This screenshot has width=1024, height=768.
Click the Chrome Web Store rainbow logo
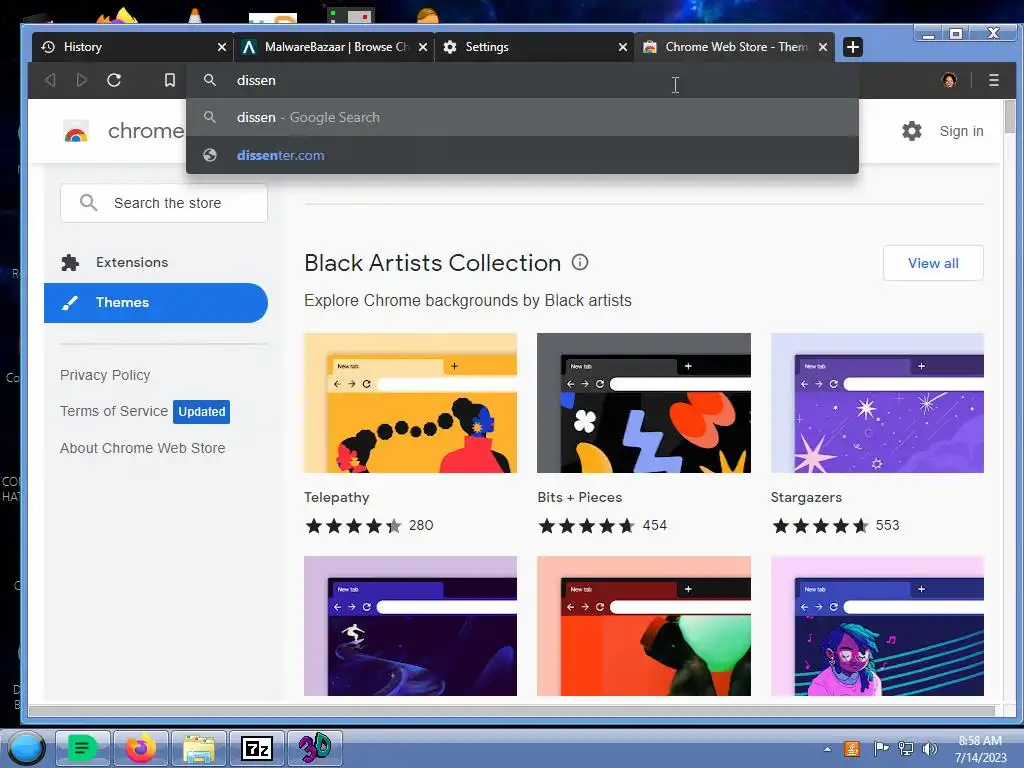tap(76, 132)
